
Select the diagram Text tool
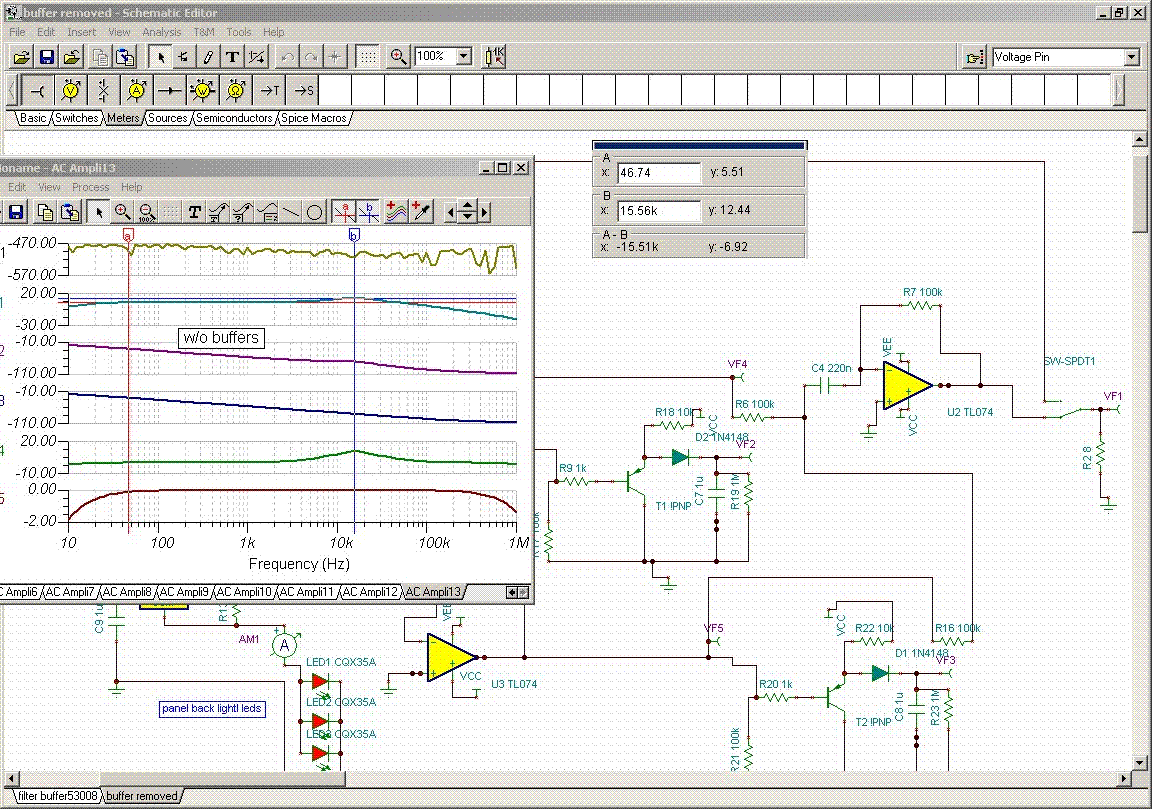194,212
